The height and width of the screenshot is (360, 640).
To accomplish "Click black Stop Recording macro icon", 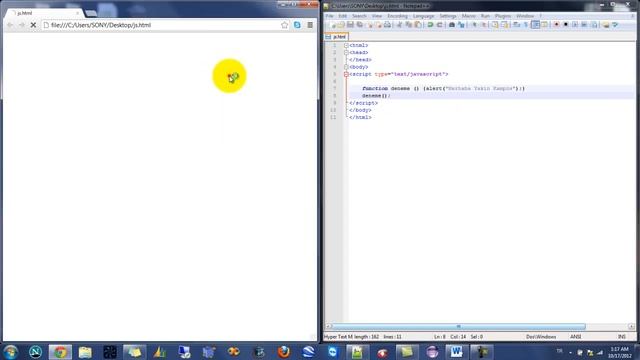I will tap(566, 25).
